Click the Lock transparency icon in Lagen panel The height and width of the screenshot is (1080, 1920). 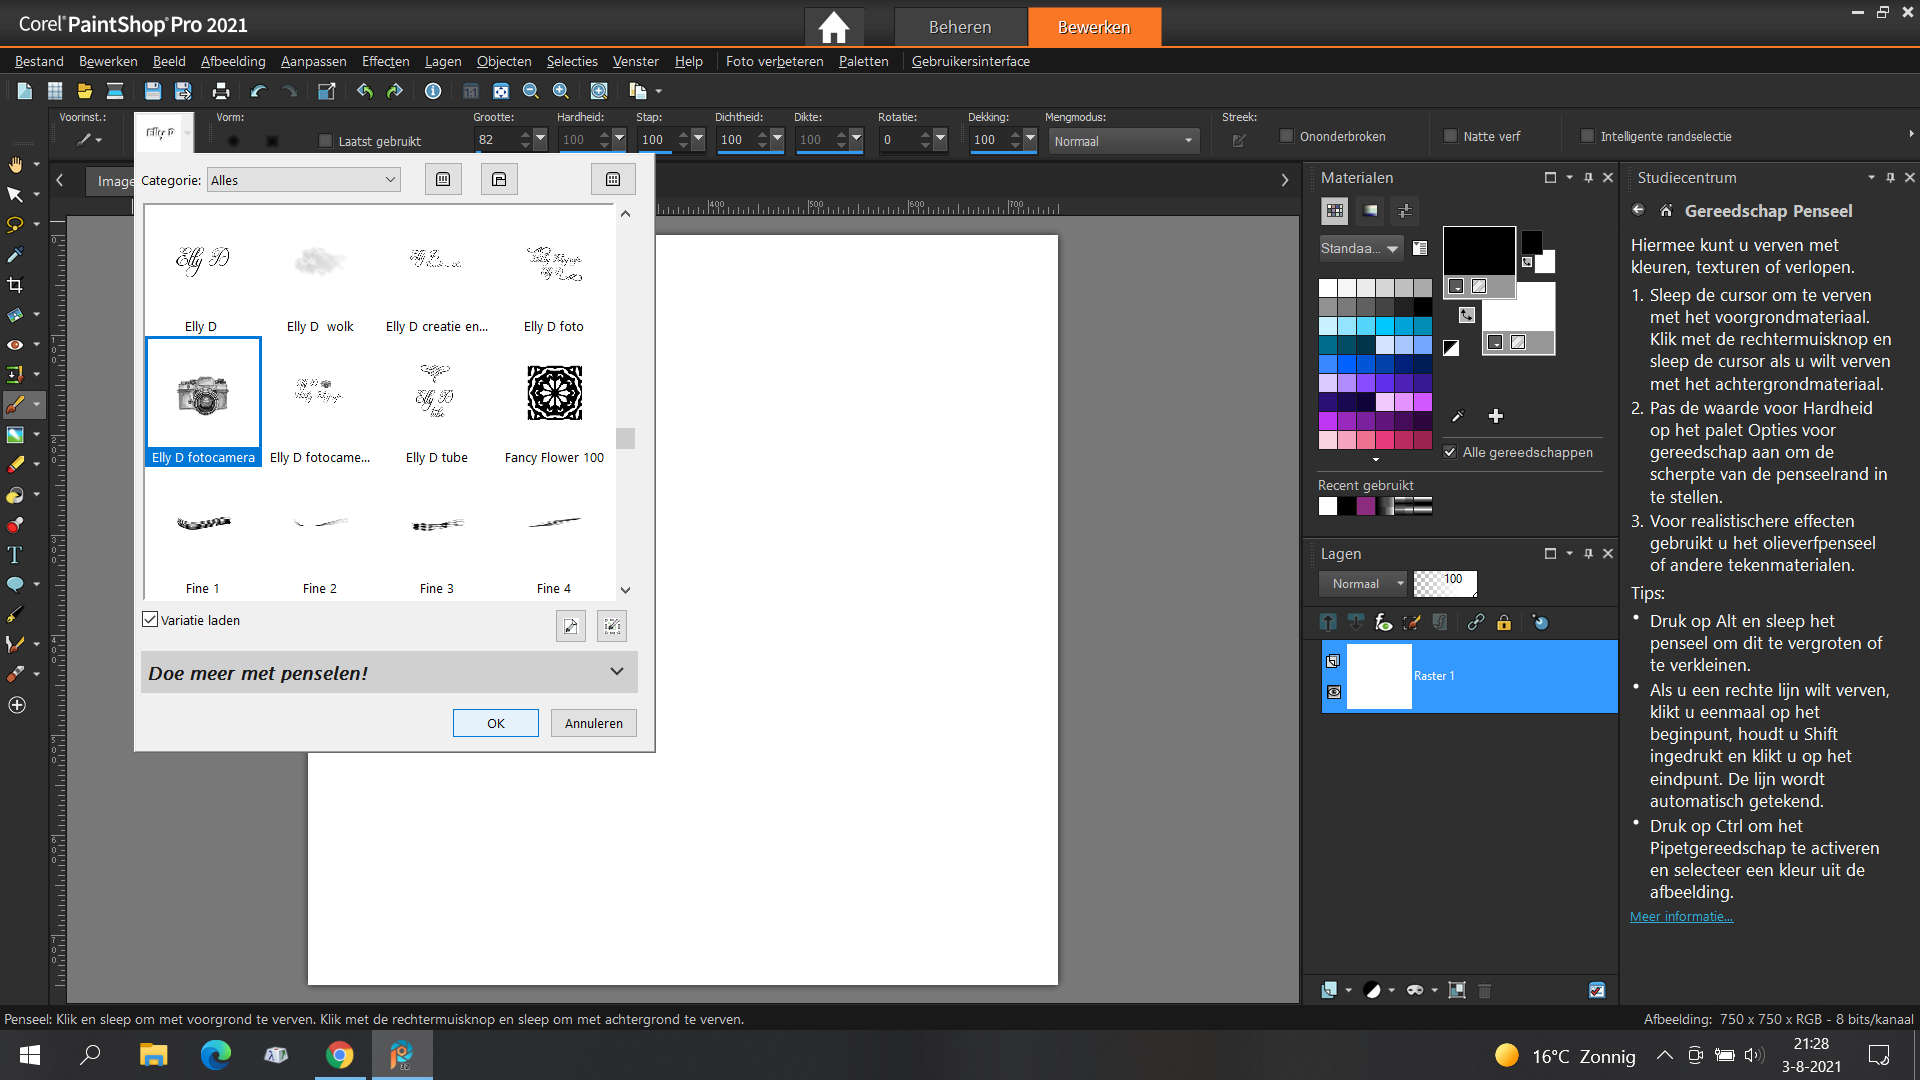1504,623
